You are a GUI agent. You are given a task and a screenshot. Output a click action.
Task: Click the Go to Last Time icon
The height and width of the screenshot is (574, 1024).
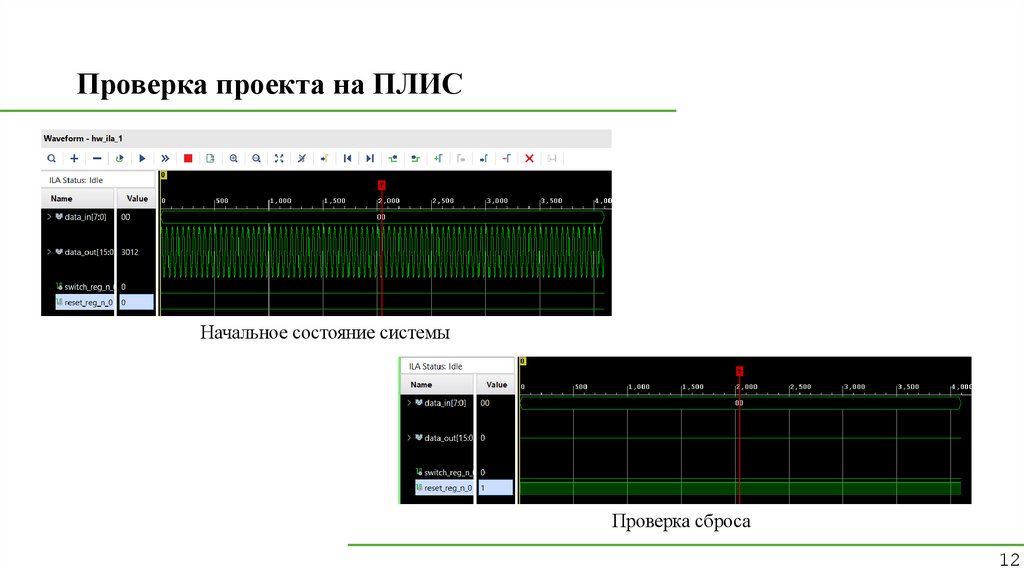tap(370, 158)
